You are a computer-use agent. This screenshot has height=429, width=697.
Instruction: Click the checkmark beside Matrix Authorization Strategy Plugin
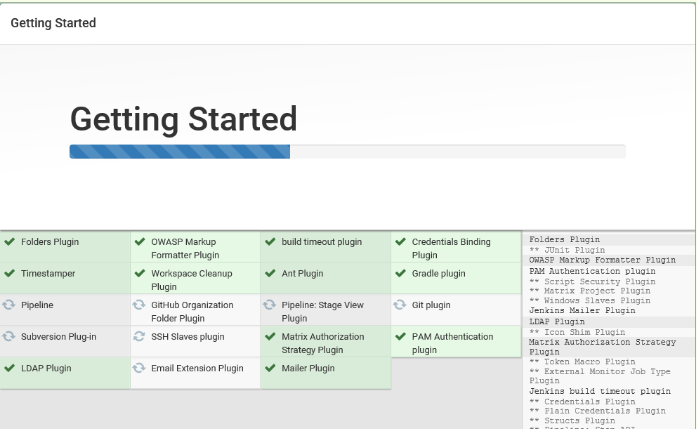(270, 337)
